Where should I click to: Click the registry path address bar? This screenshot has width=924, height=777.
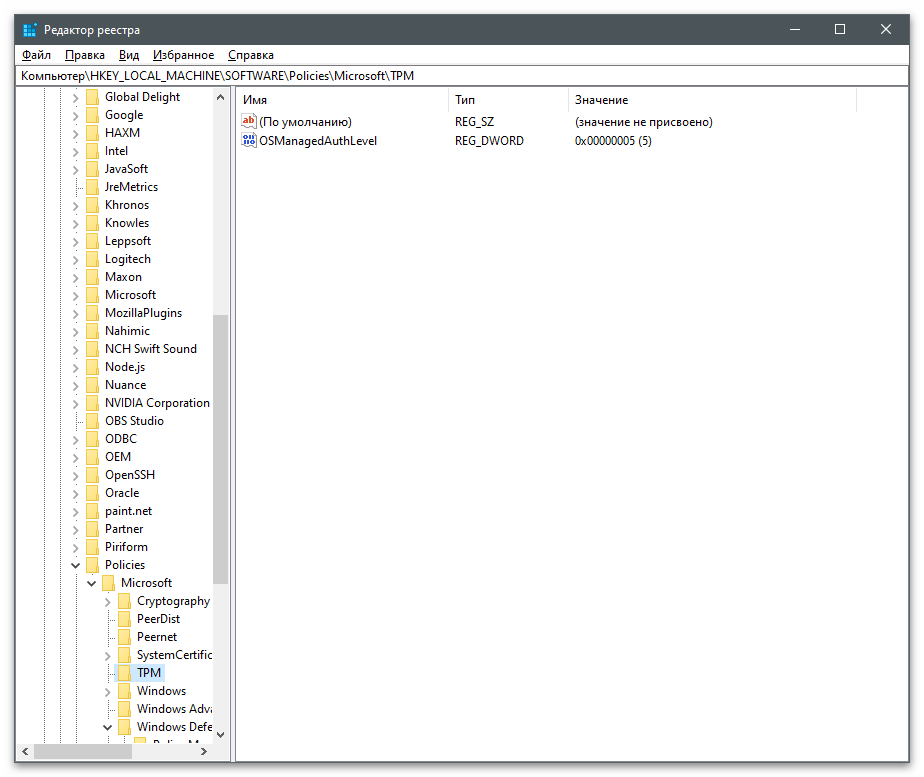(x=462, y=75)
